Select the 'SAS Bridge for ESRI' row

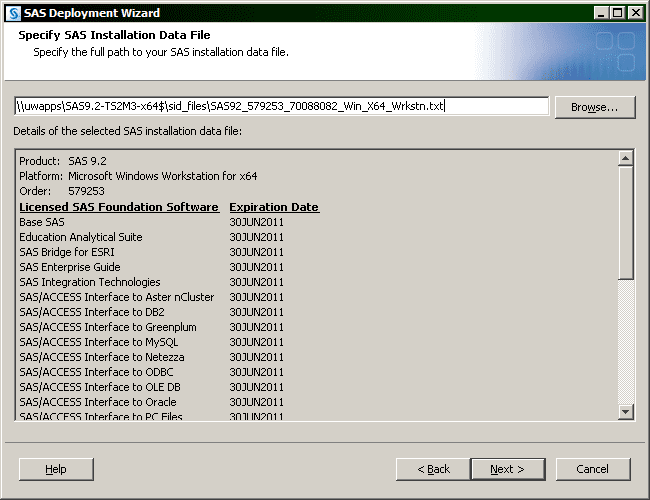(x=152, y=252)
